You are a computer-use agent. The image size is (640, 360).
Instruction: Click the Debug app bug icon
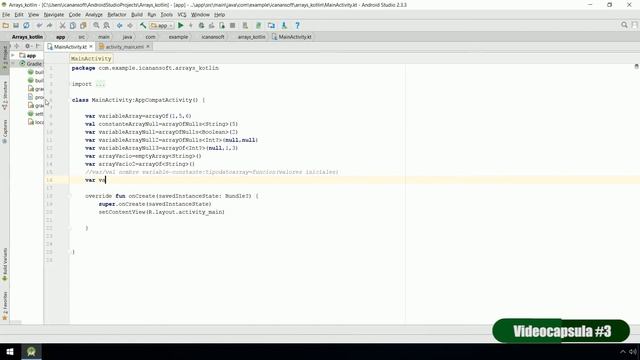coord(201,25)
